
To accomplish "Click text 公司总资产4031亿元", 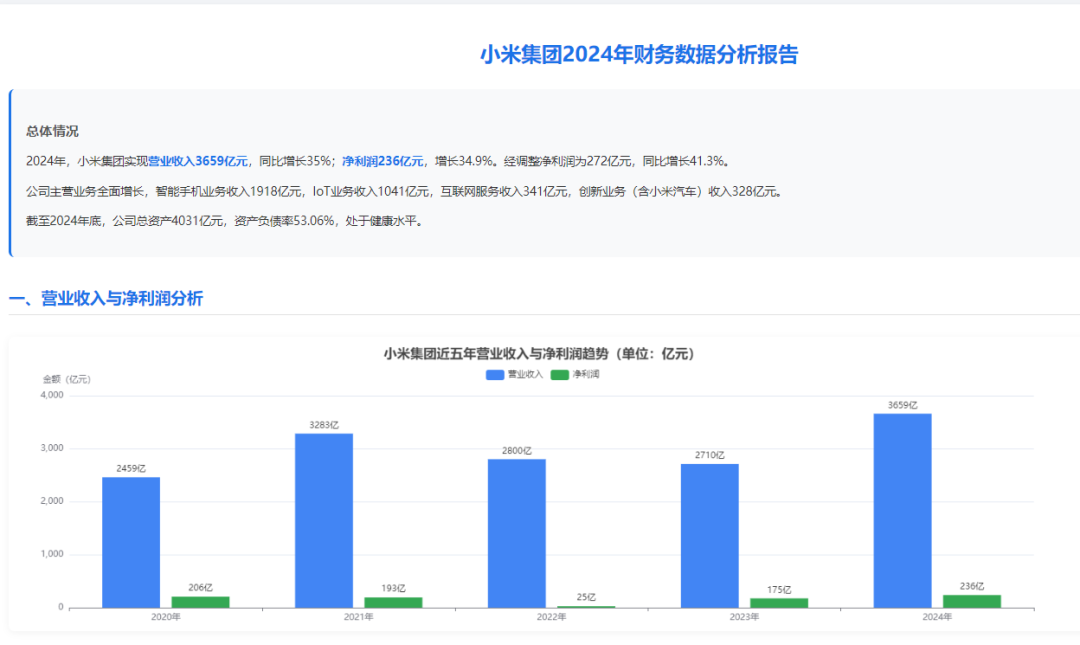I will pos(167,221).
